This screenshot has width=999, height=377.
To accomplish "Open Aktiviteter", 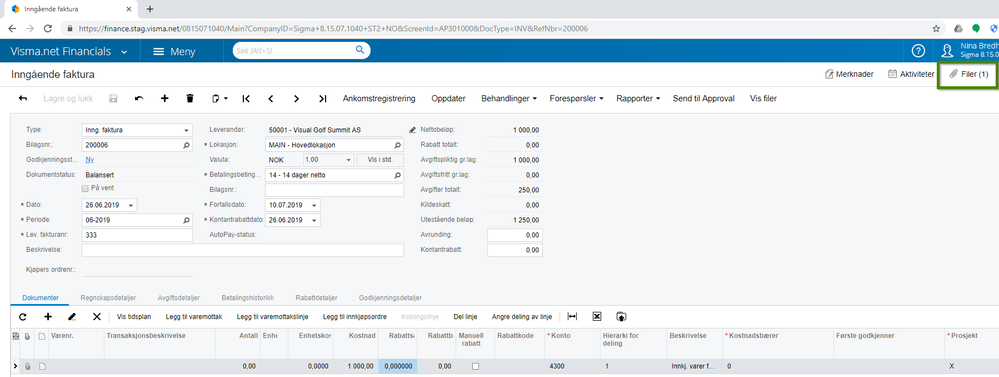I will pyautogui.click(x=910, y=75).
